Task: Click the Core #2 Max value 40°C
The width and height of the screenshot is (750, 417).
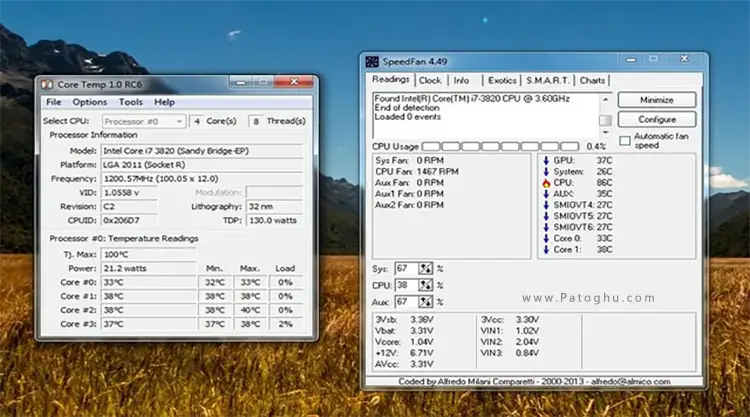Action: point(250,310)
